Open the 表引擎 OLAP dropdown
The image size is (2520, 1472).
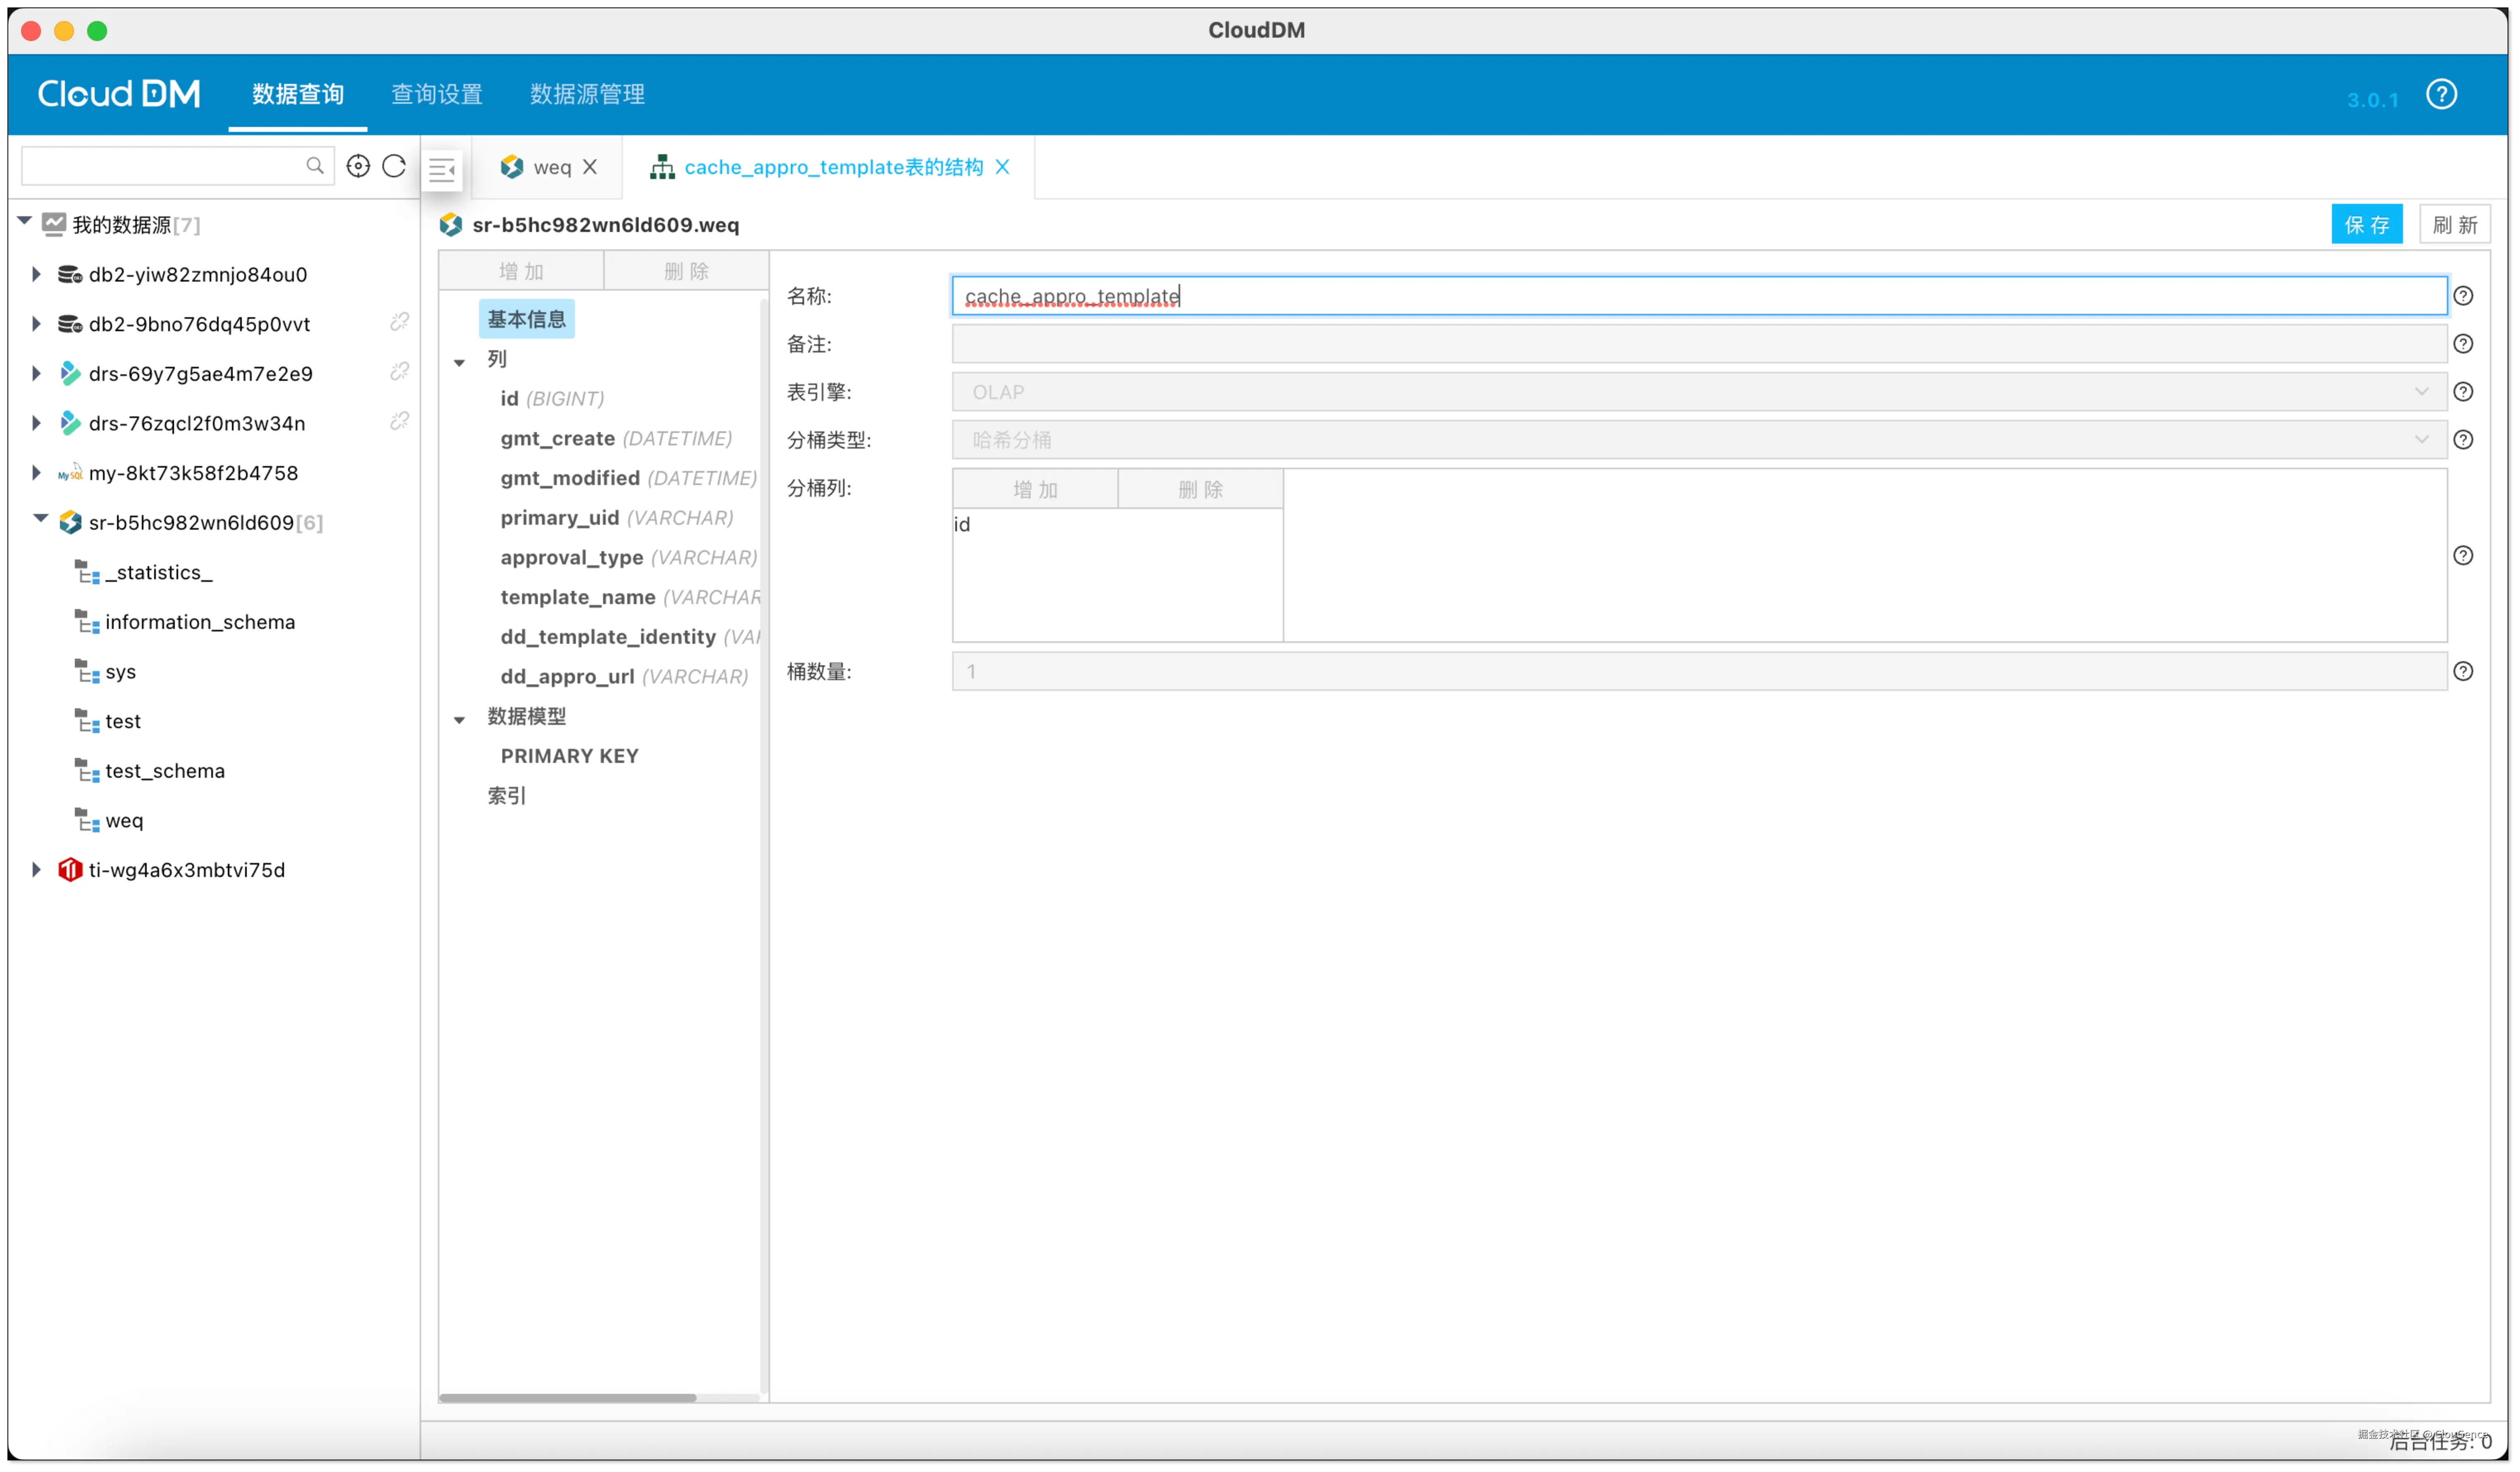click(1699, 392)
